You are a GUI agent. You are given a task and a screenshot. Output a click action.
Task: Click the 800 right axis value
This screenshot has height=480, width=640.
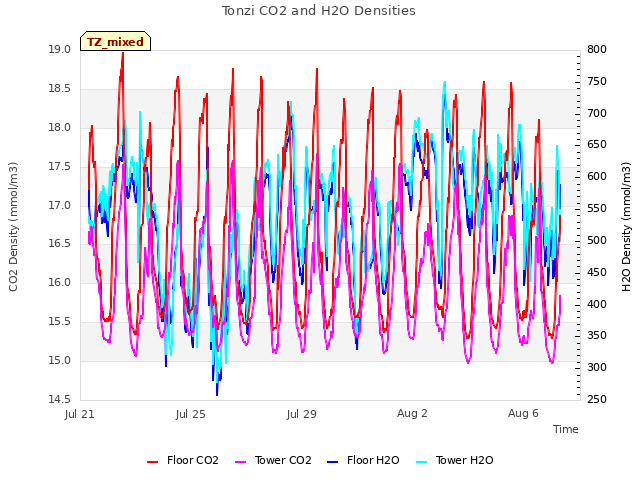pos(597,50)
